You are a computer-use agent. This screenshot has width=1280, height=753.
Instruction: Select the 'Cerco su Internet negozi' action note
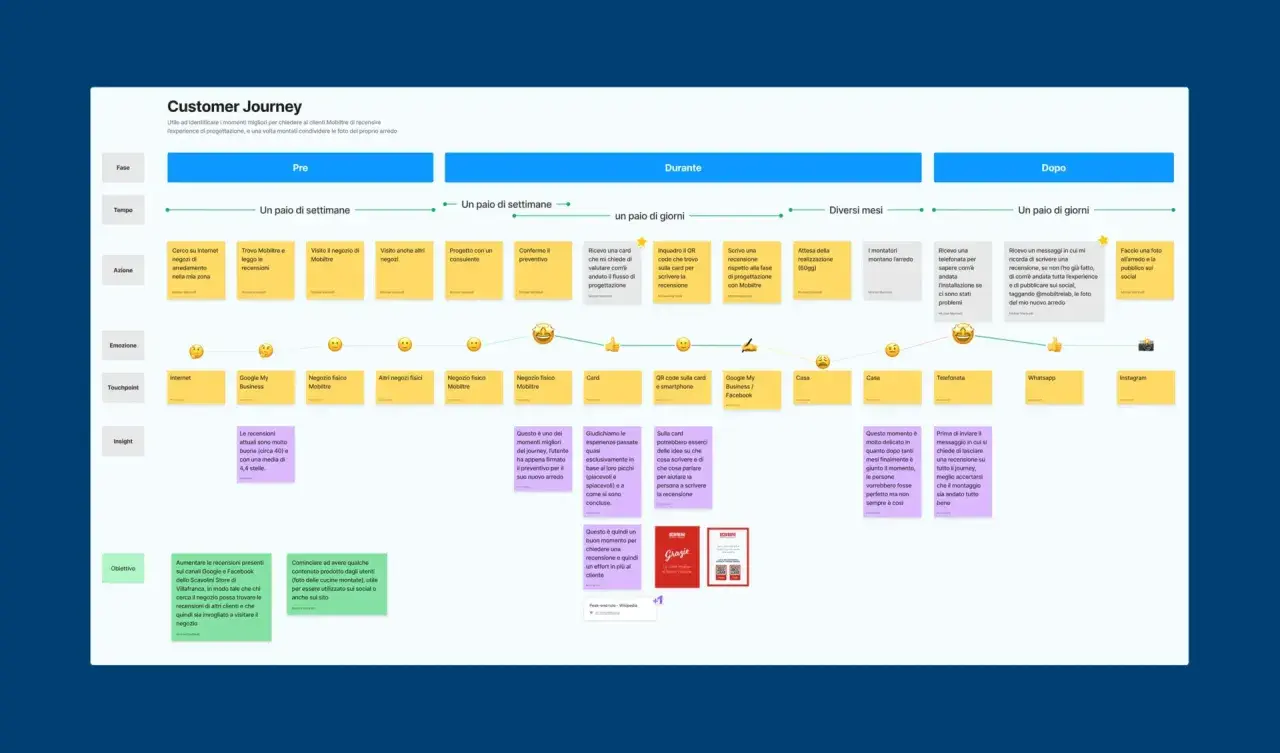[x=196, y=270]
